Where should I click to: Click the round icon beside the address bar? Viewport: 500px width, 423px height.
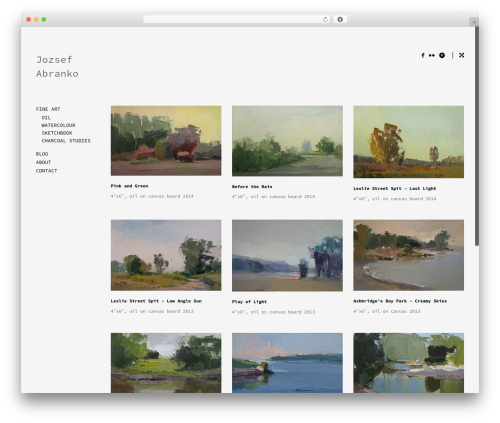(340, 19)
